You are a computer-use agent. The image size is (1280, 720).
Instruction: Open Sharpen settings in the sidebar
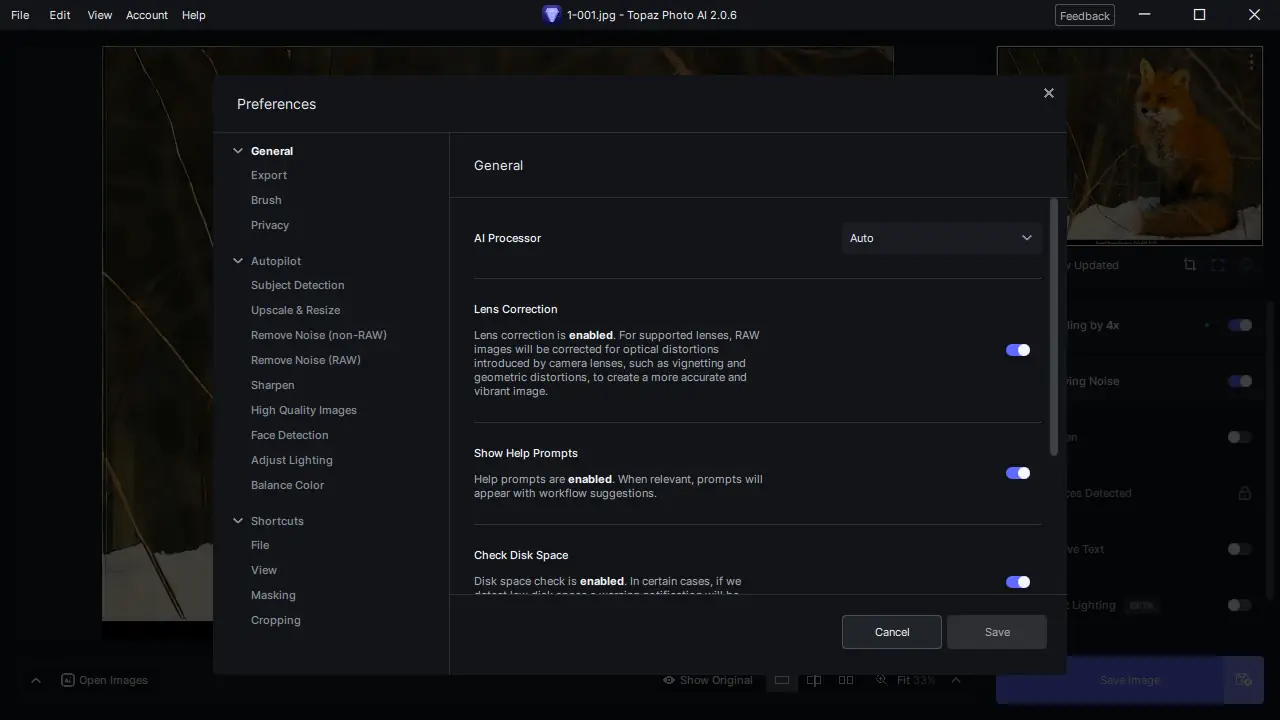tap(273, 385)
